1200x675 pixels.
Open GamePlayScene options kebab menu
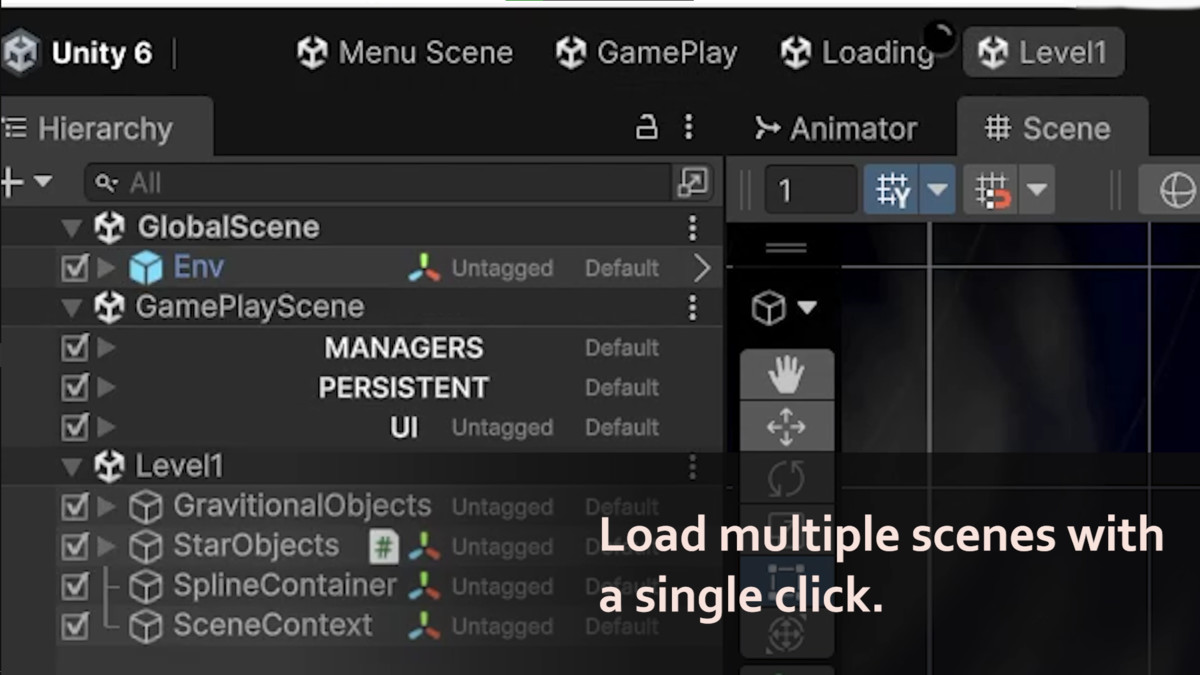coord(692,307)
